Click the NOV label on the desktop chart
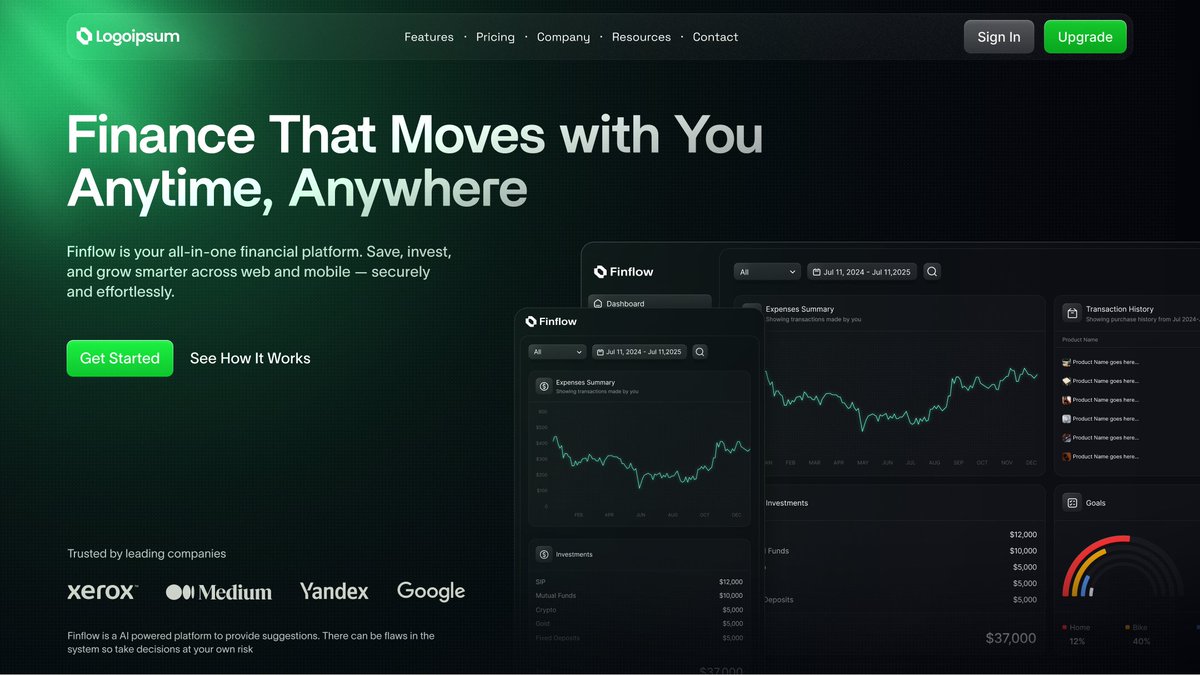The width and height of the screenshot is (1200, 675). 1006,463
